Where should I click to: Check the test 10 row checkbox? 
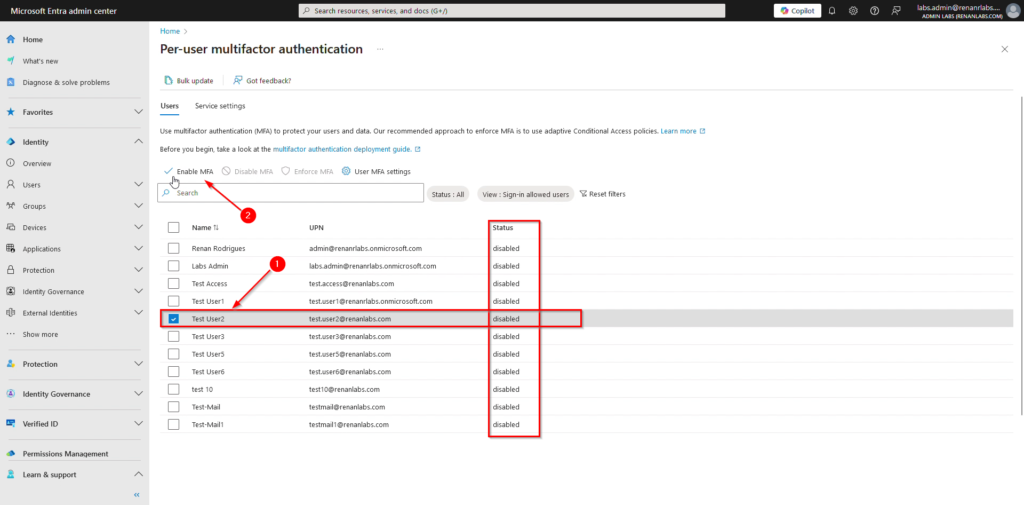click(174, 389)
